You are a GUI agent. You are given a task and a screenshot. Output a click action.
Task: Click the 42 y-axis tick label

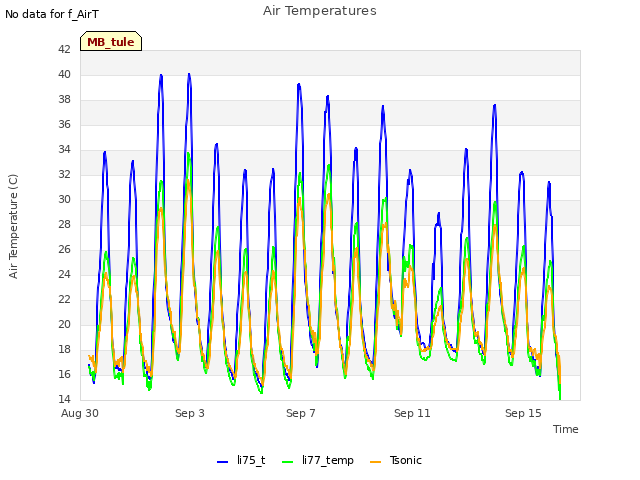pos(64,49)
